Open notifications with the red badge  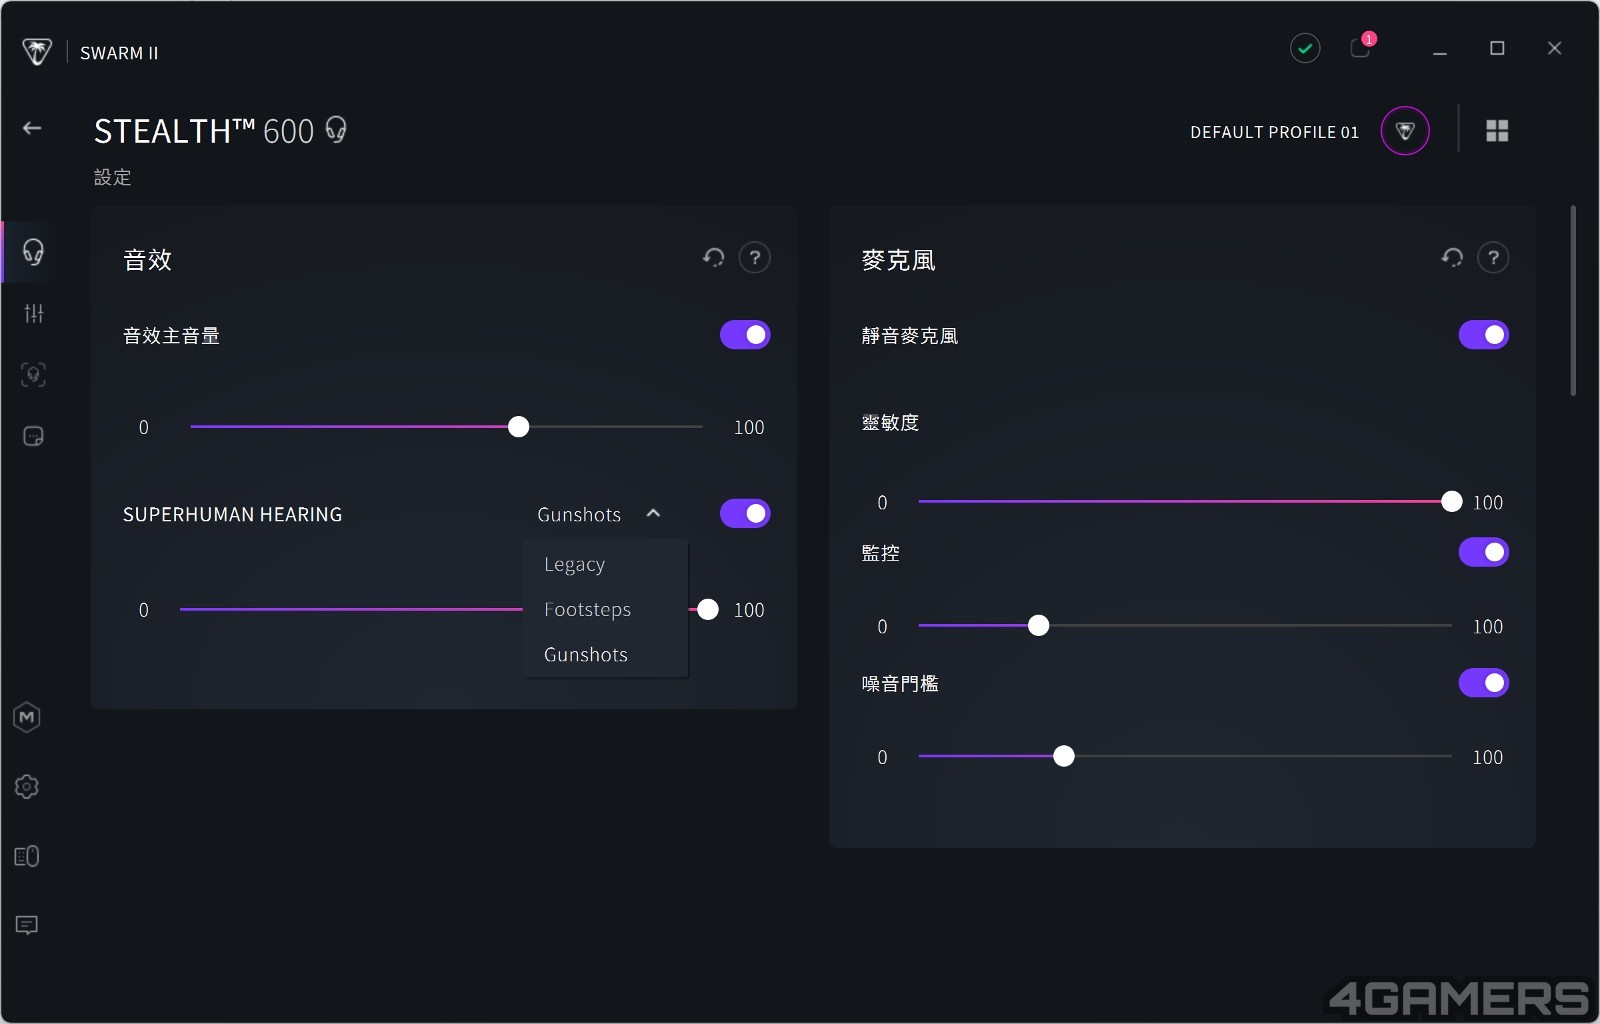[x=1362, y=46]
